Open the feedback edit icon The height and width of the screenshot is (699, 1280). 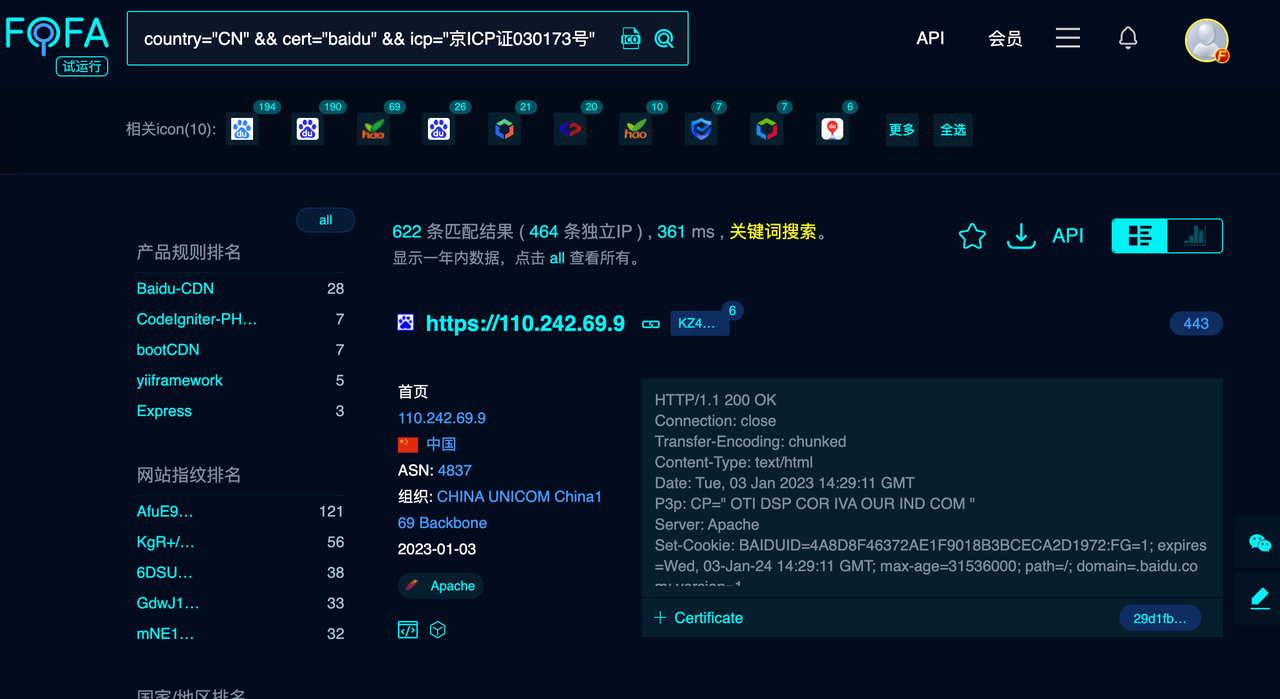1259,598
